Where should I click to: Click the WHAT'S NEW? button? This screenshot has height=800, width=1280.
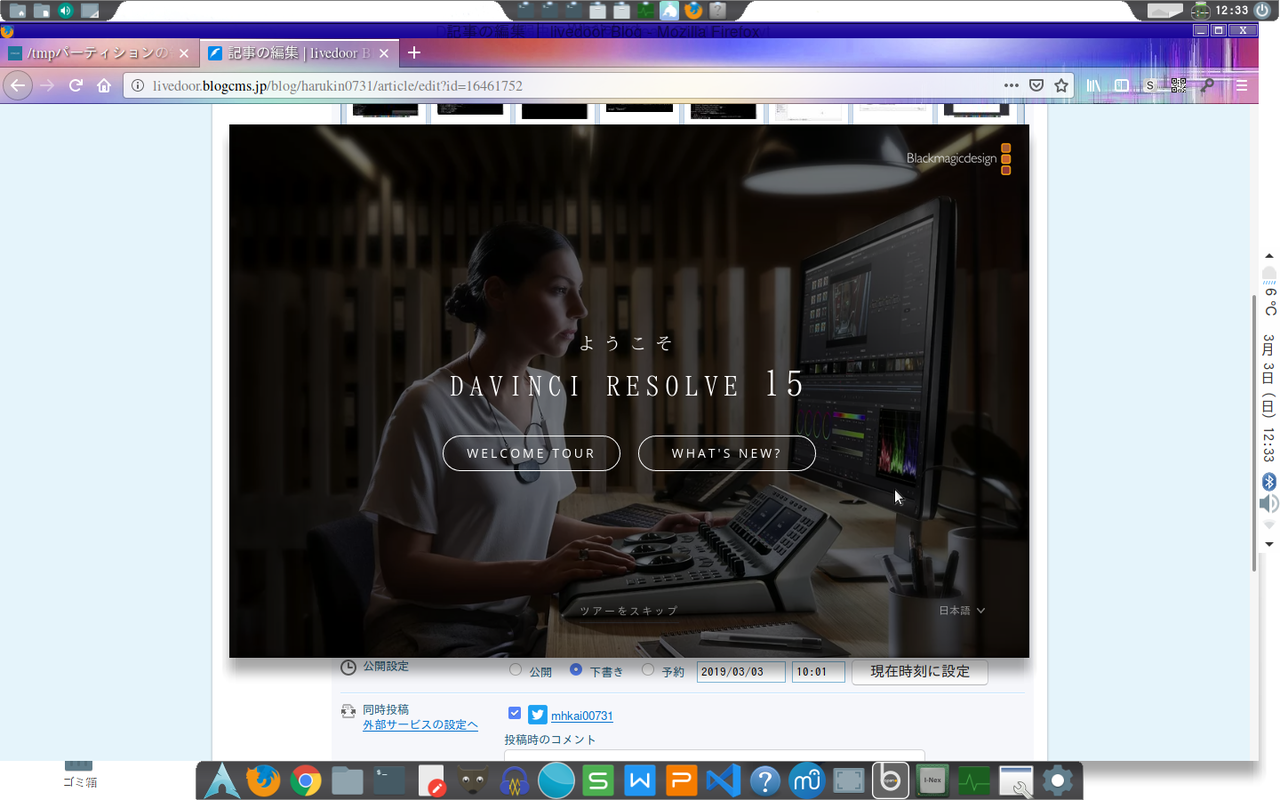tap(727, 453)
